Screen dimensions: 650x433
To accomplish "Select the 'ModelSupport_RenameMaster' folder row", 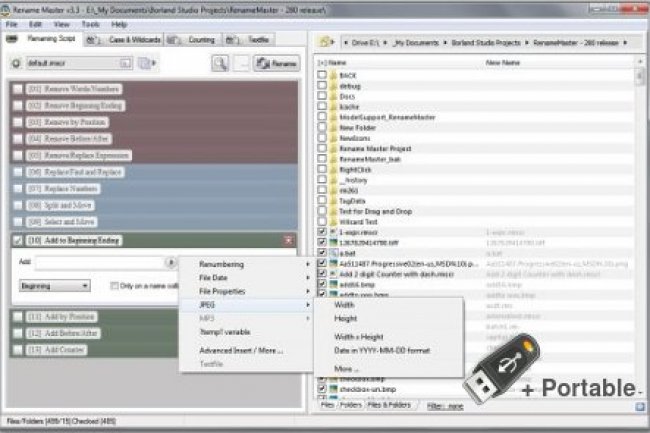I will 475,117.
